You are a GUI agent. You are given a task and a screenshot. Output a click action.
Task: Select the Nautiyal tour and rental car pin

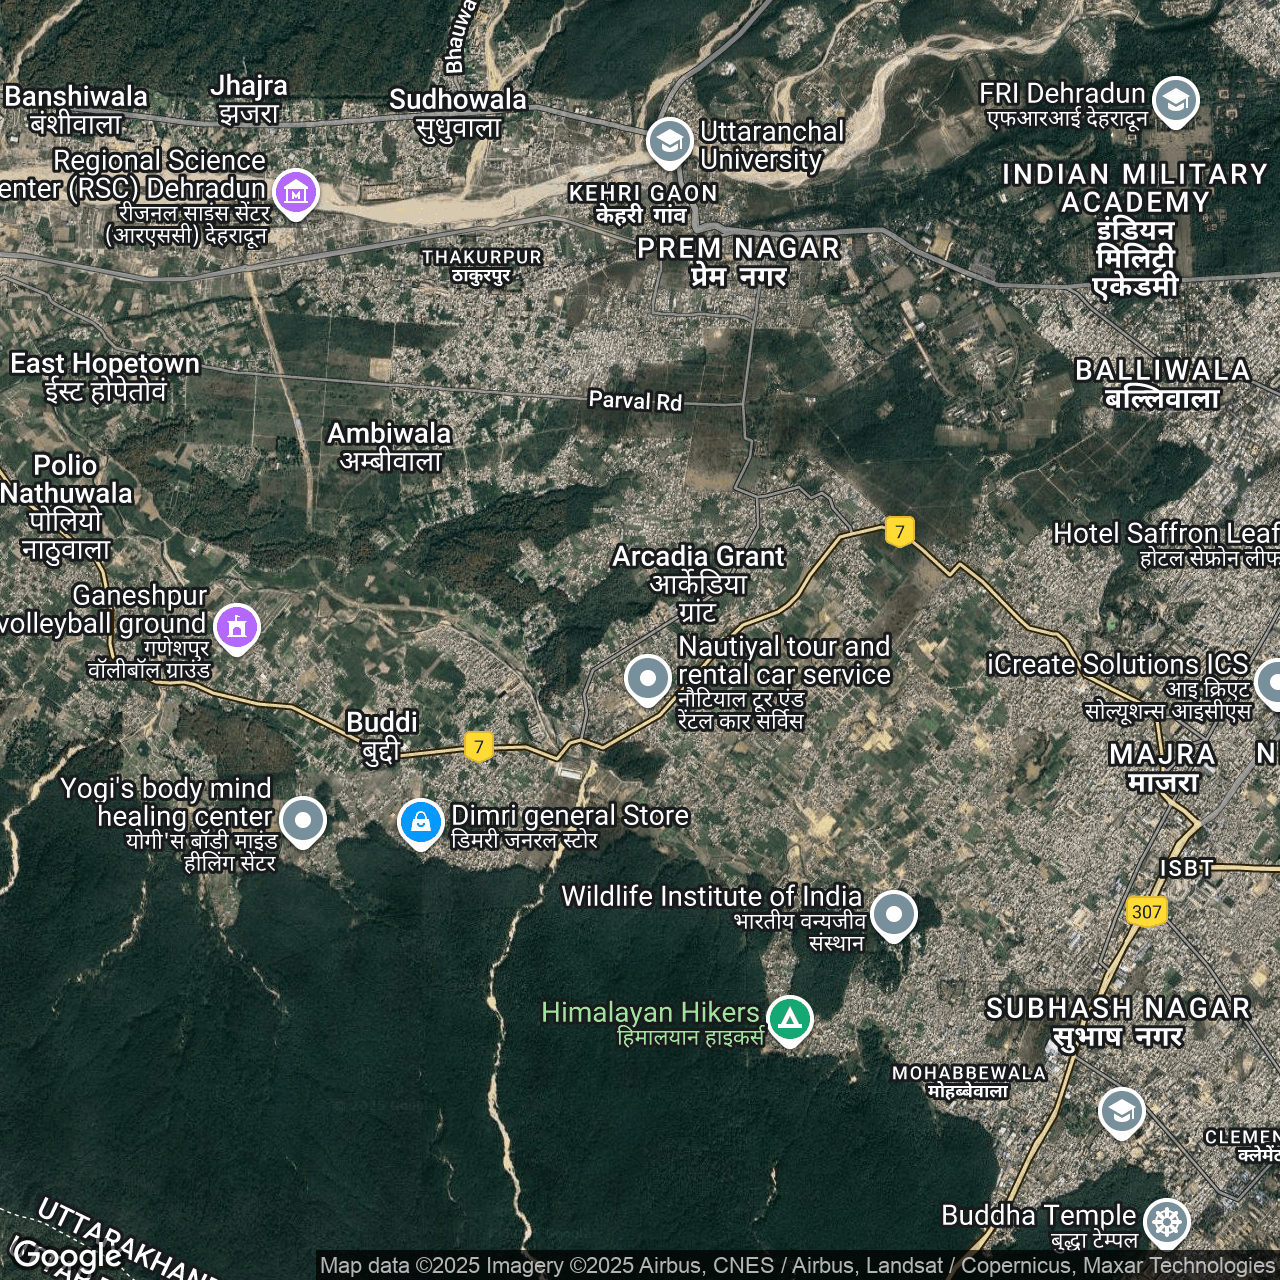click(647, 678)
